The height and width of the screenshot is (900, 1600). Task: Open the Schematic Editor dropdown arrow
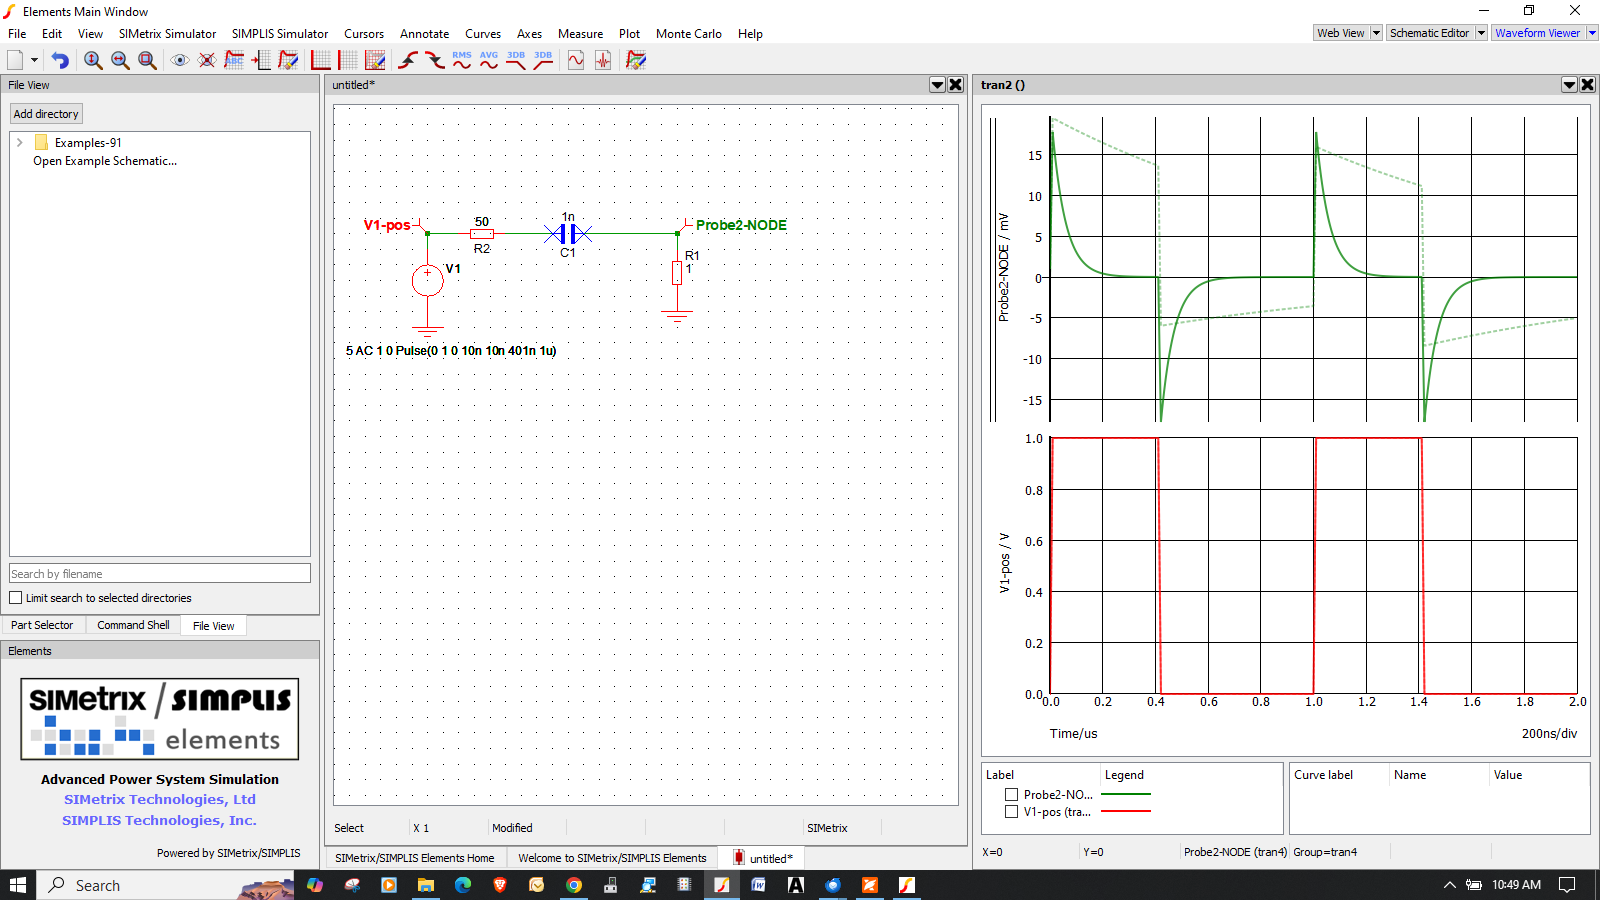click(x=1481, y=33)
